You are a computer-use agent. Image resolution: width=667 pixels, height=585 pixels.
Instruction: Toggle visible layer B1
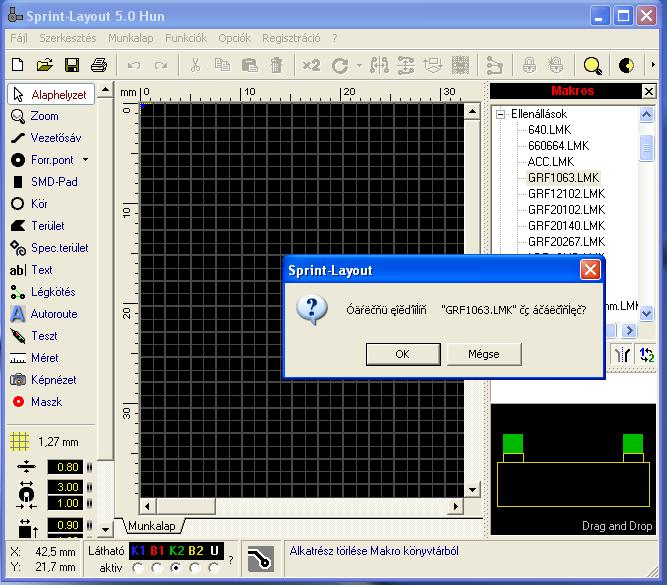157,551
